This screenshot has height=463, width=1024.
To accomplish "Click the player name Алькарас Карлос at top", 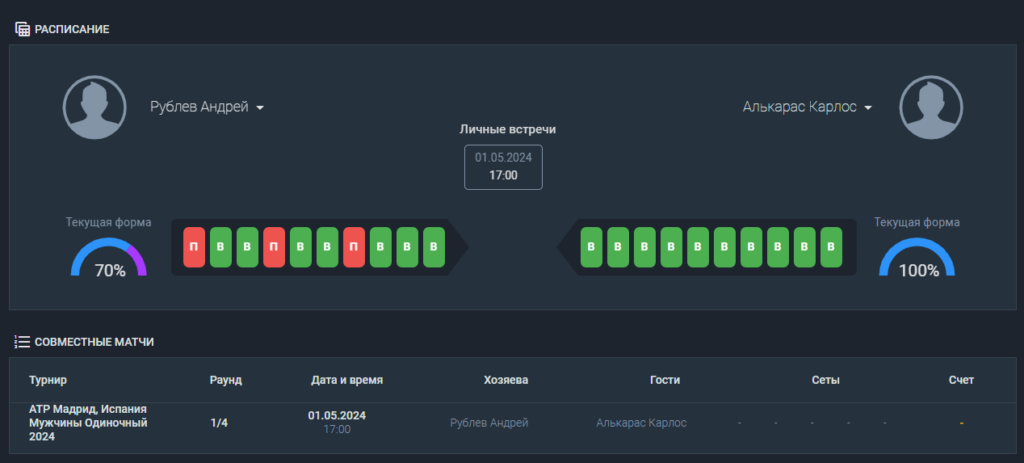I will coord(799,107).
